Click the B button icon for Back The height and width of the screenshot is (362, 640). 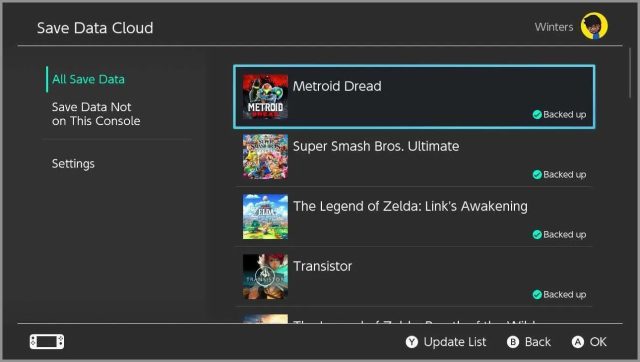(x=513, y=342)
